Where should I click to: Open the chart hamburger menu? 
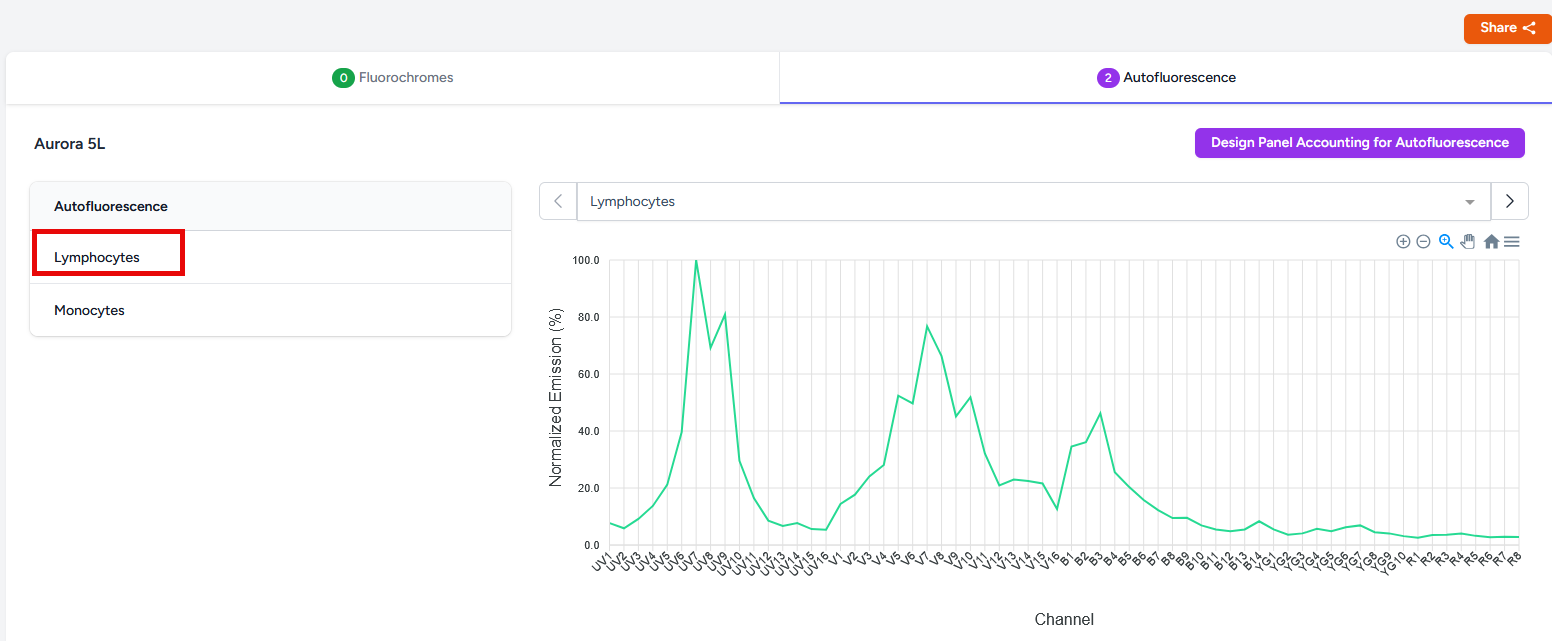[1512, 242]
